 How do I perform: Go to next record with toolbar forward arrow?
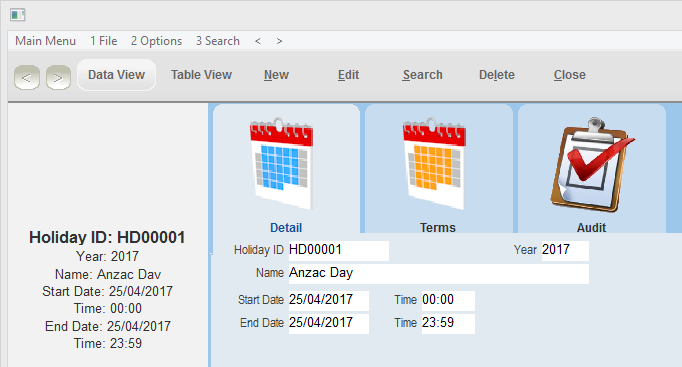tap(58, 77)
